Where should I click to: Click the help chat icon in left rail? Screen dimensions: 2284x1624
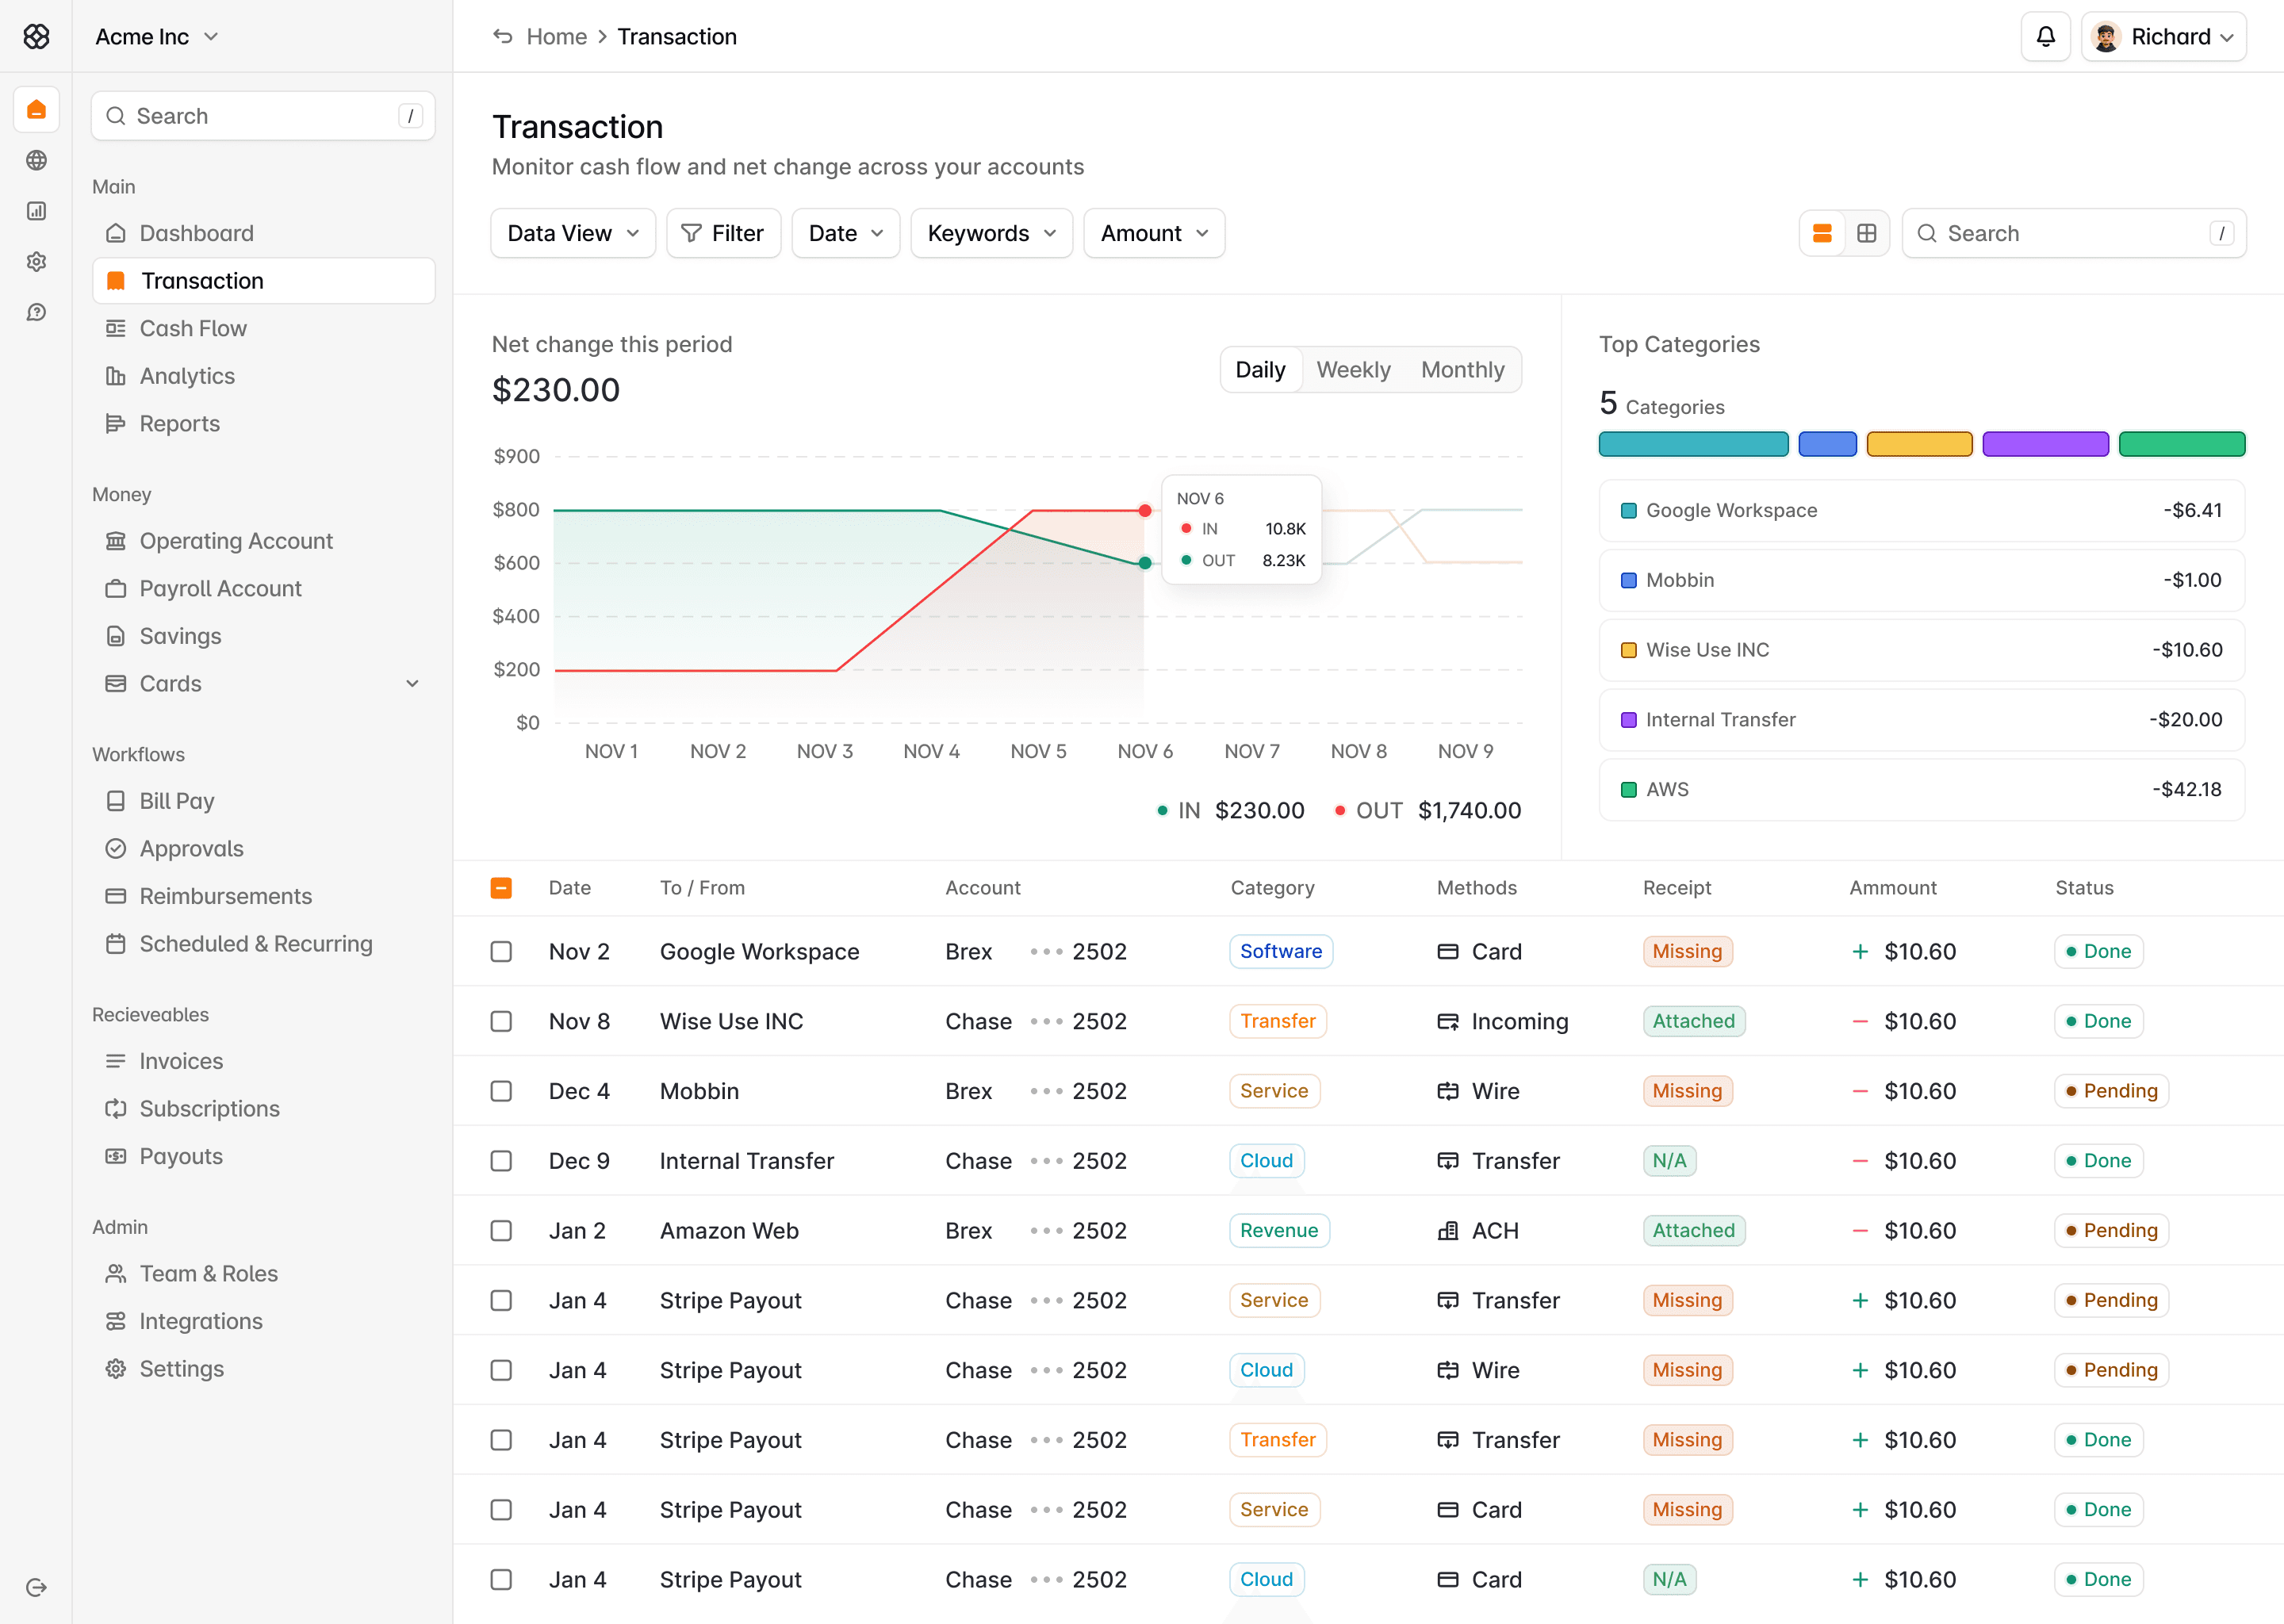(x=36, y=313)
